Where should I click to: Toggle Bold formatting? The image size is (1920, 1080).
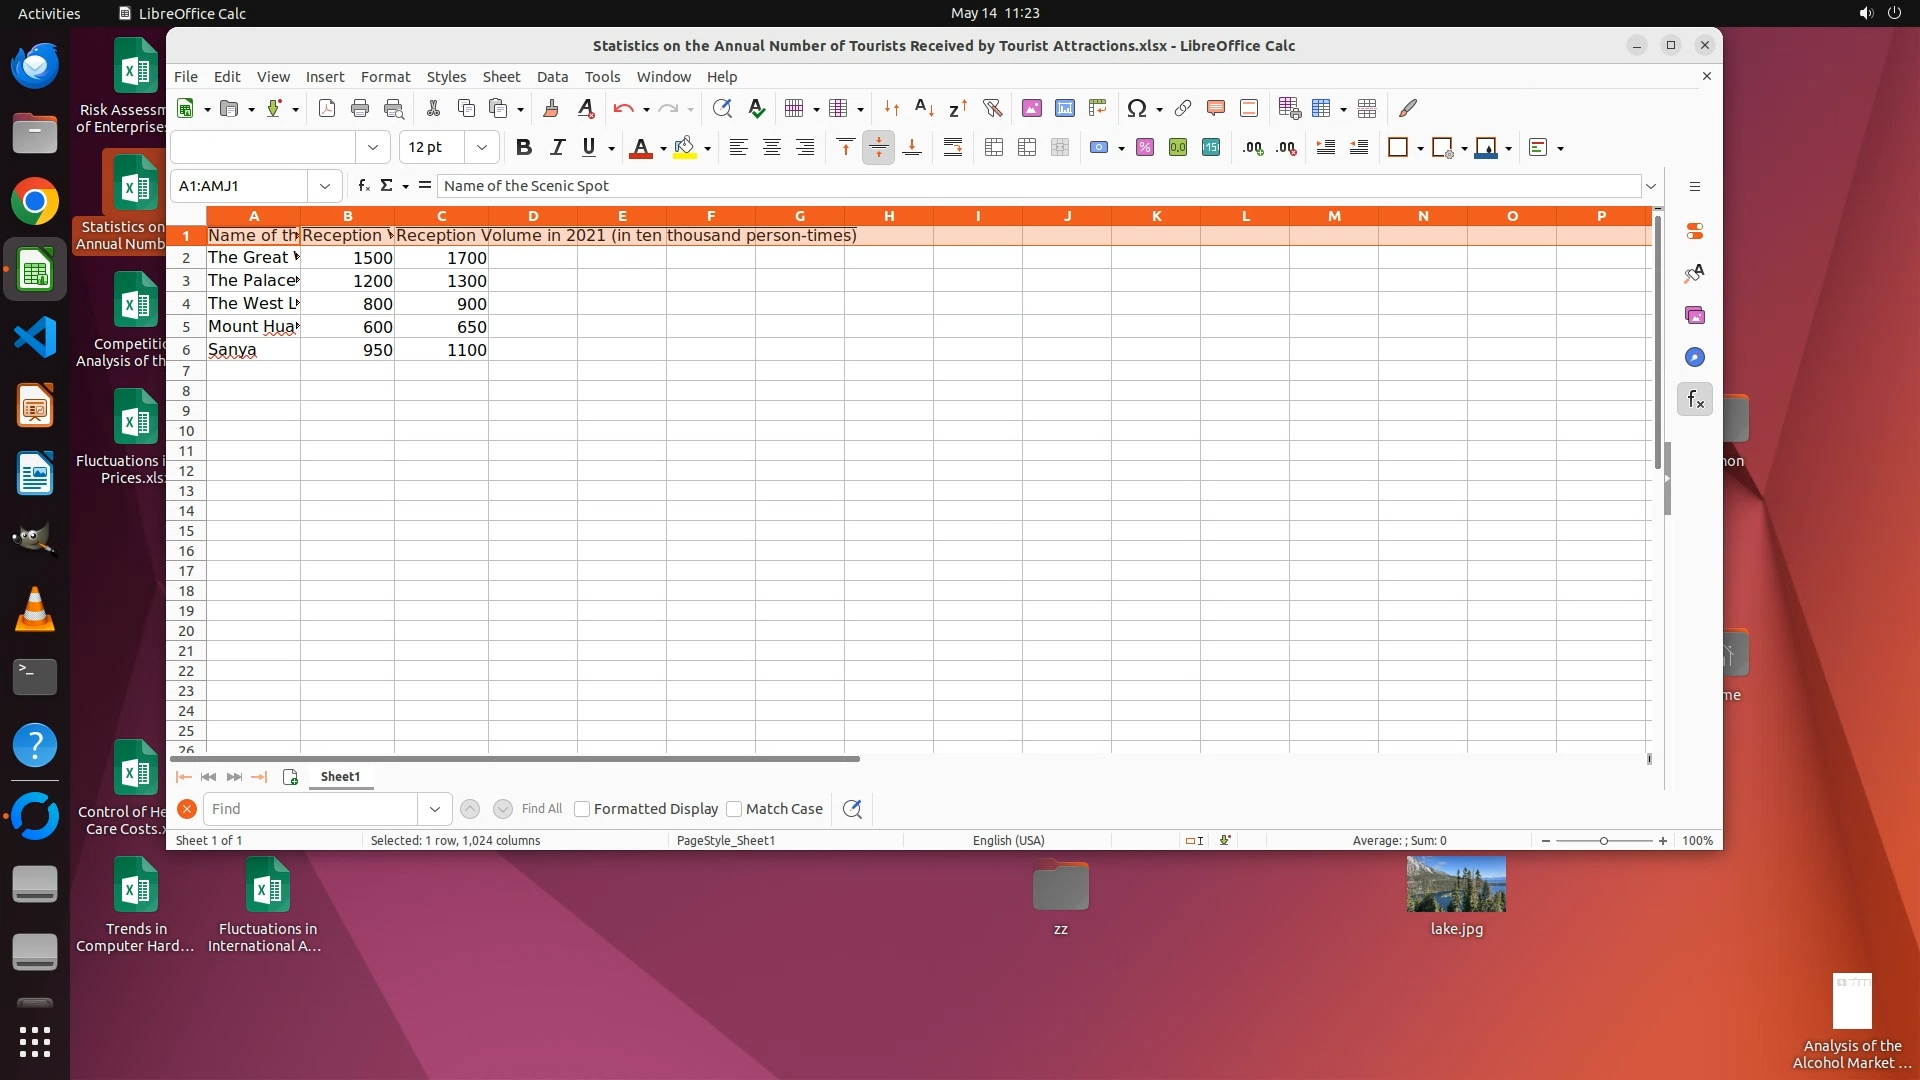coord(523,148)
